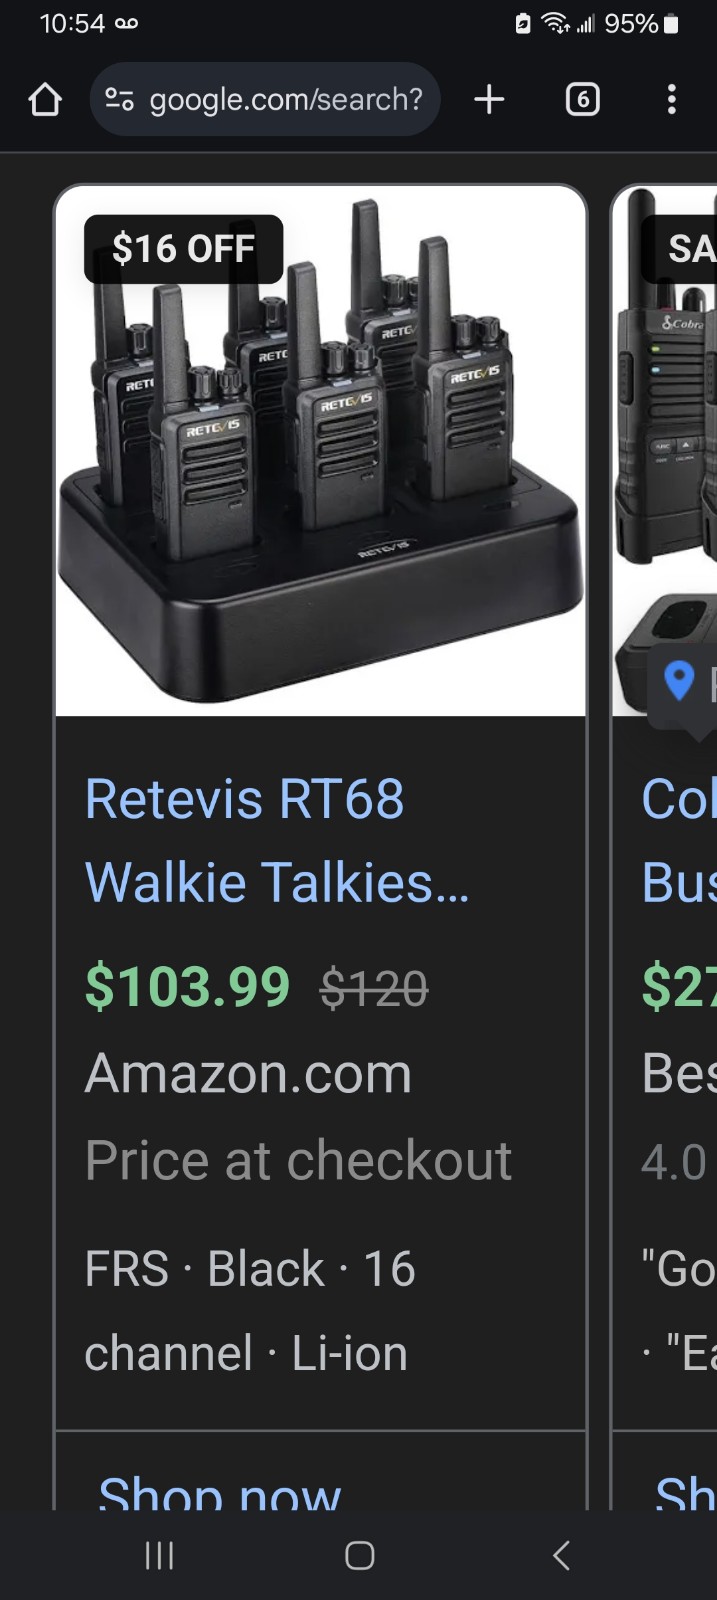Image resolution: width=717 pixels, height=1600 pixels.
Task: Tap the FRS Black 16 channel specs text
Action: point(250,1311)
